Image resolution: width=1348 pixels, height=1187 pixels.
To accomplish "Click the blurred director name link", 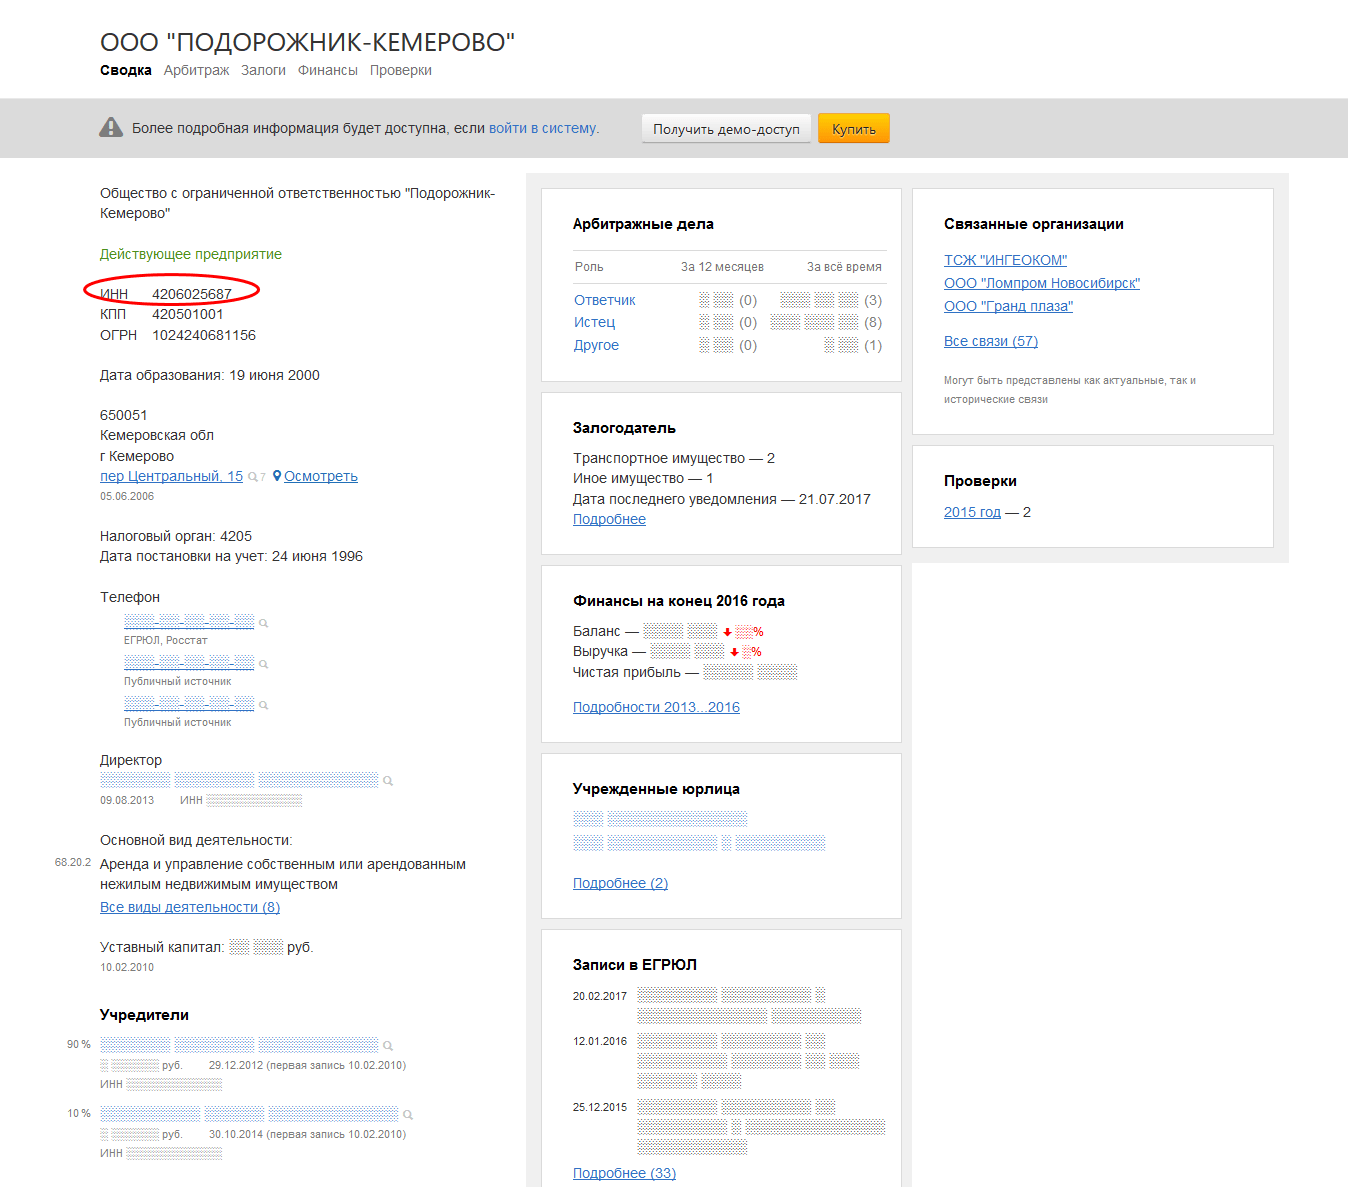I will (239, 779).
